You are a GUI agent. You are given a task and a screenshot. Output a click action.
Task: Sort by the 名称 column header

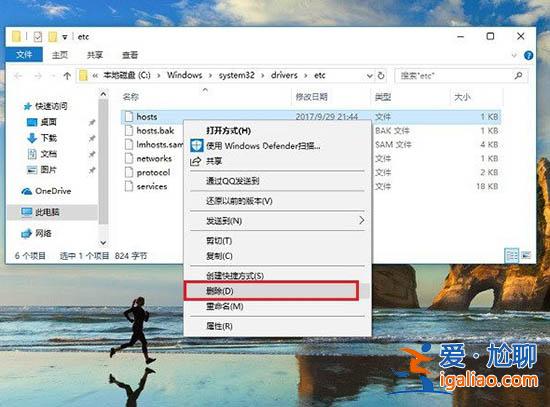pyautogui.click(x=131, y=97)
